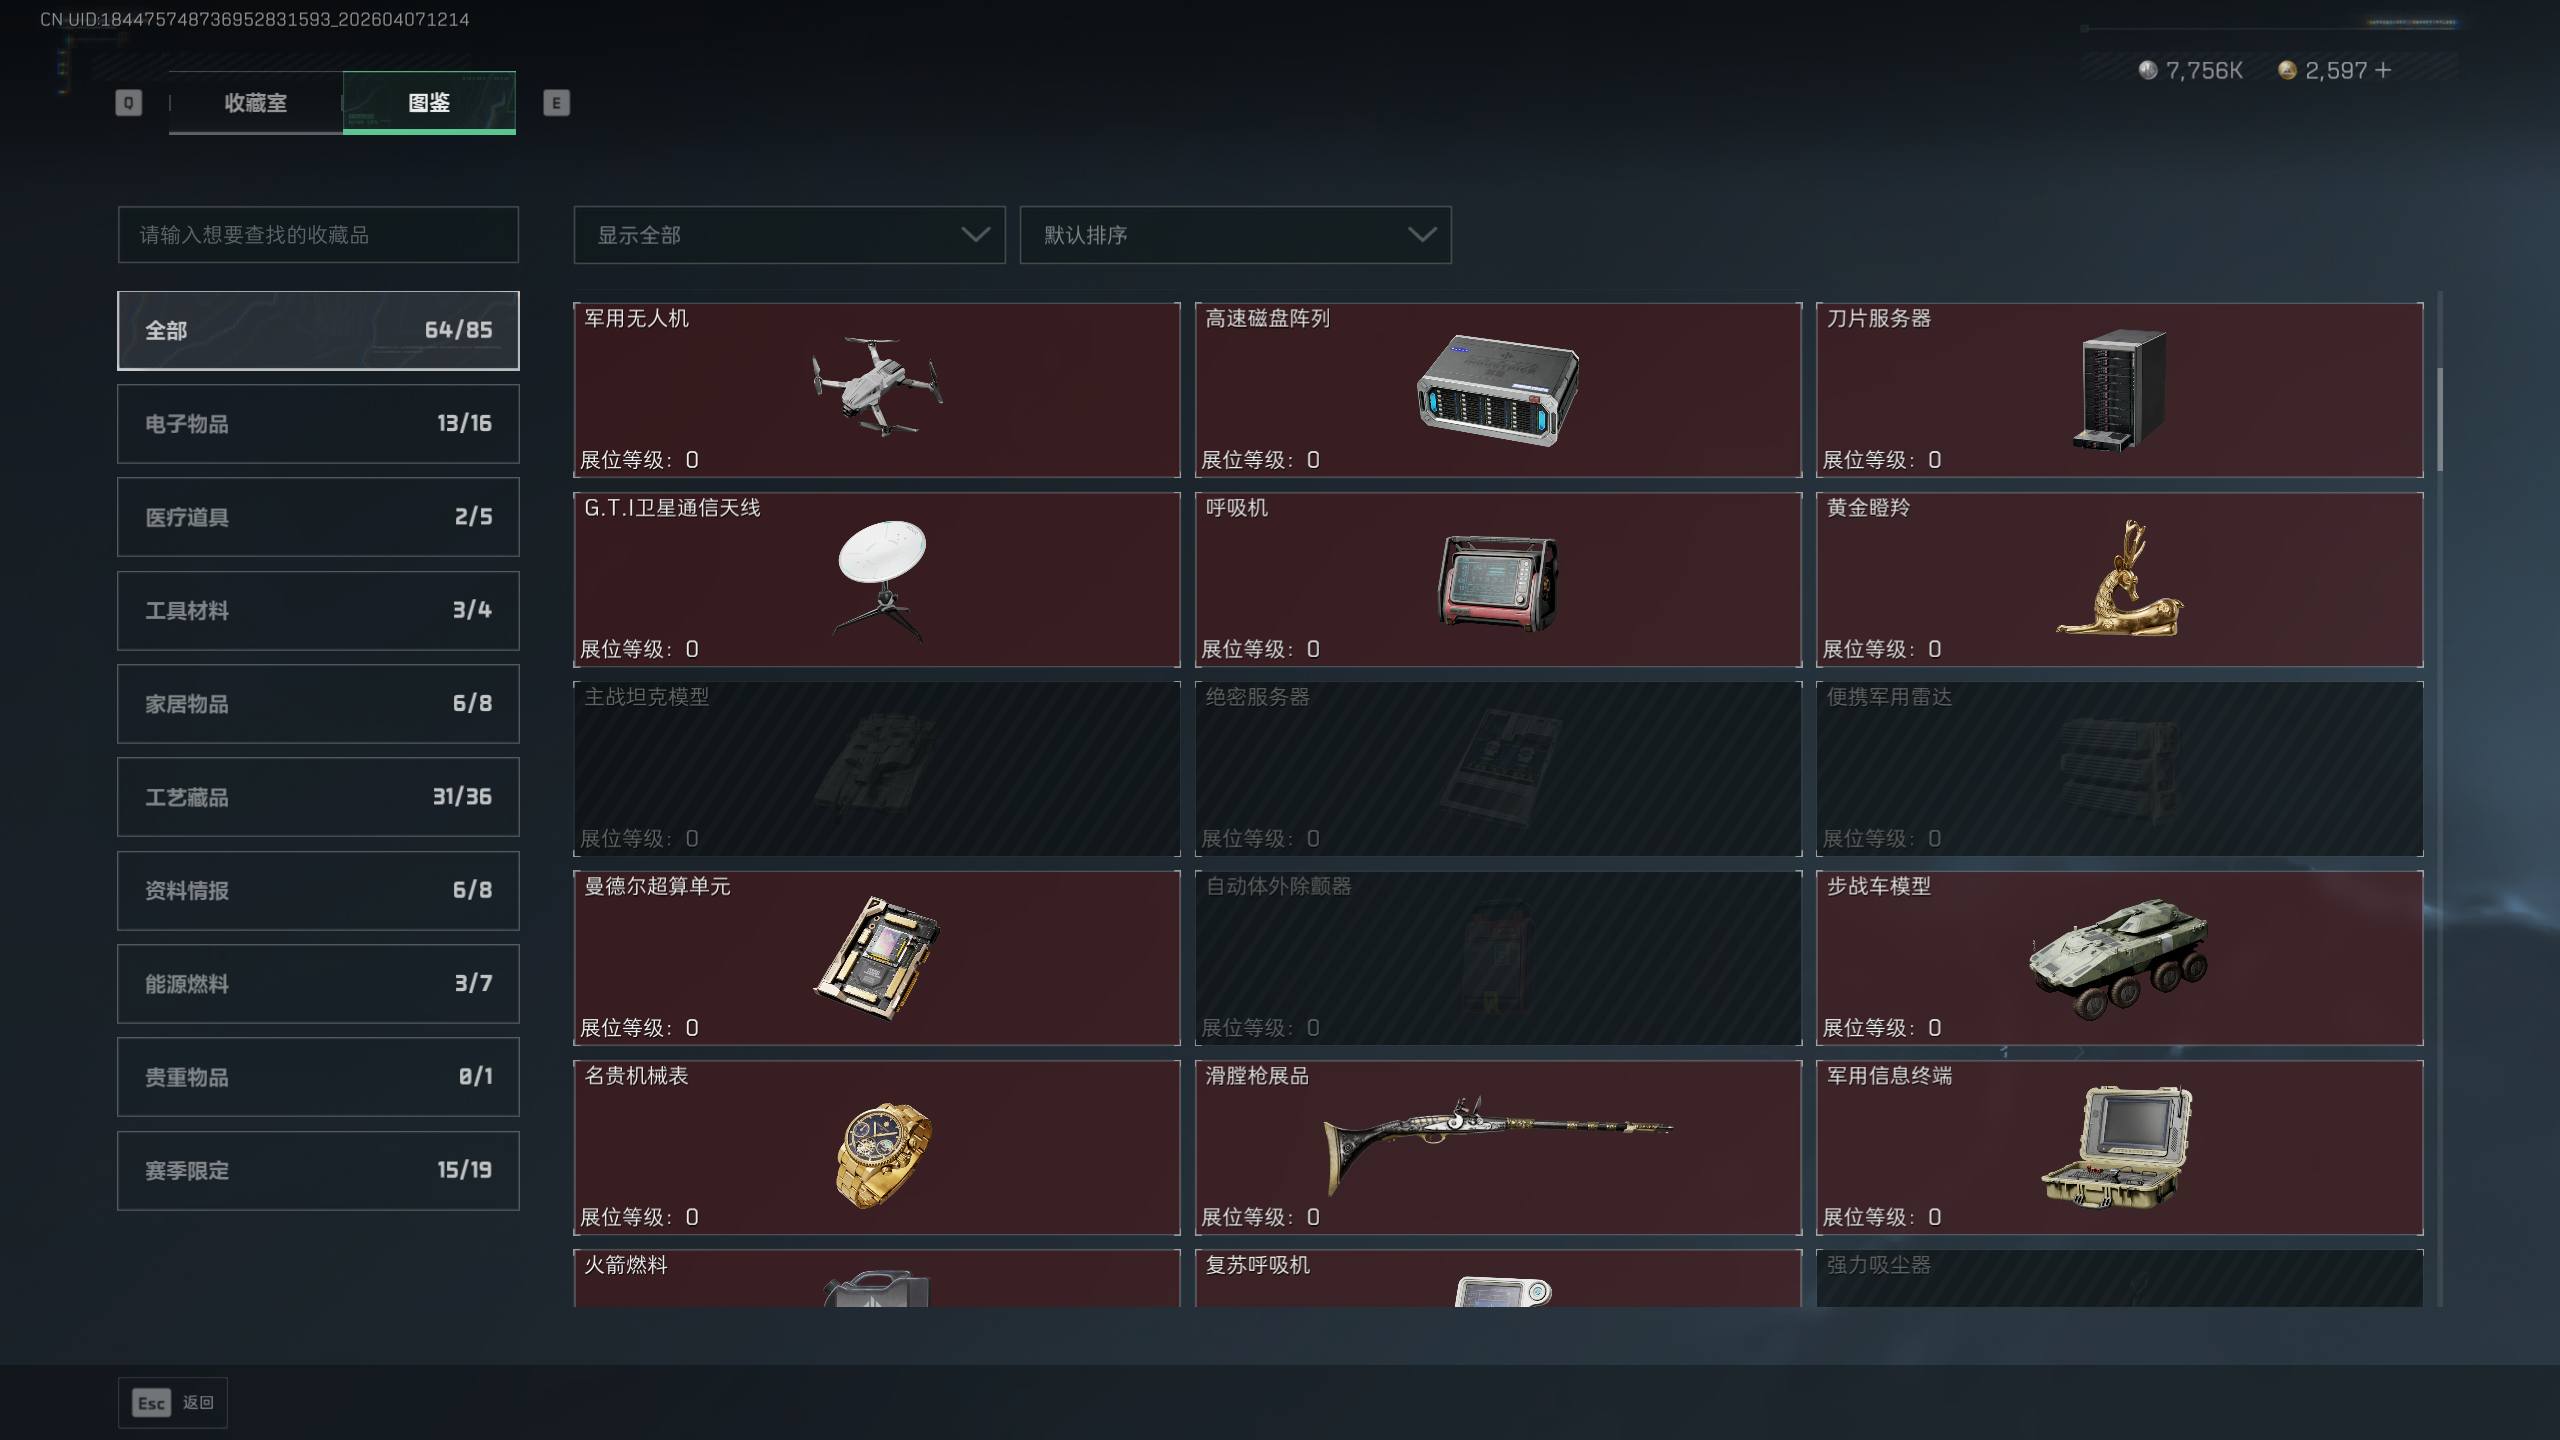Open the 默认排序 sort dropdown

(1235, 235)
